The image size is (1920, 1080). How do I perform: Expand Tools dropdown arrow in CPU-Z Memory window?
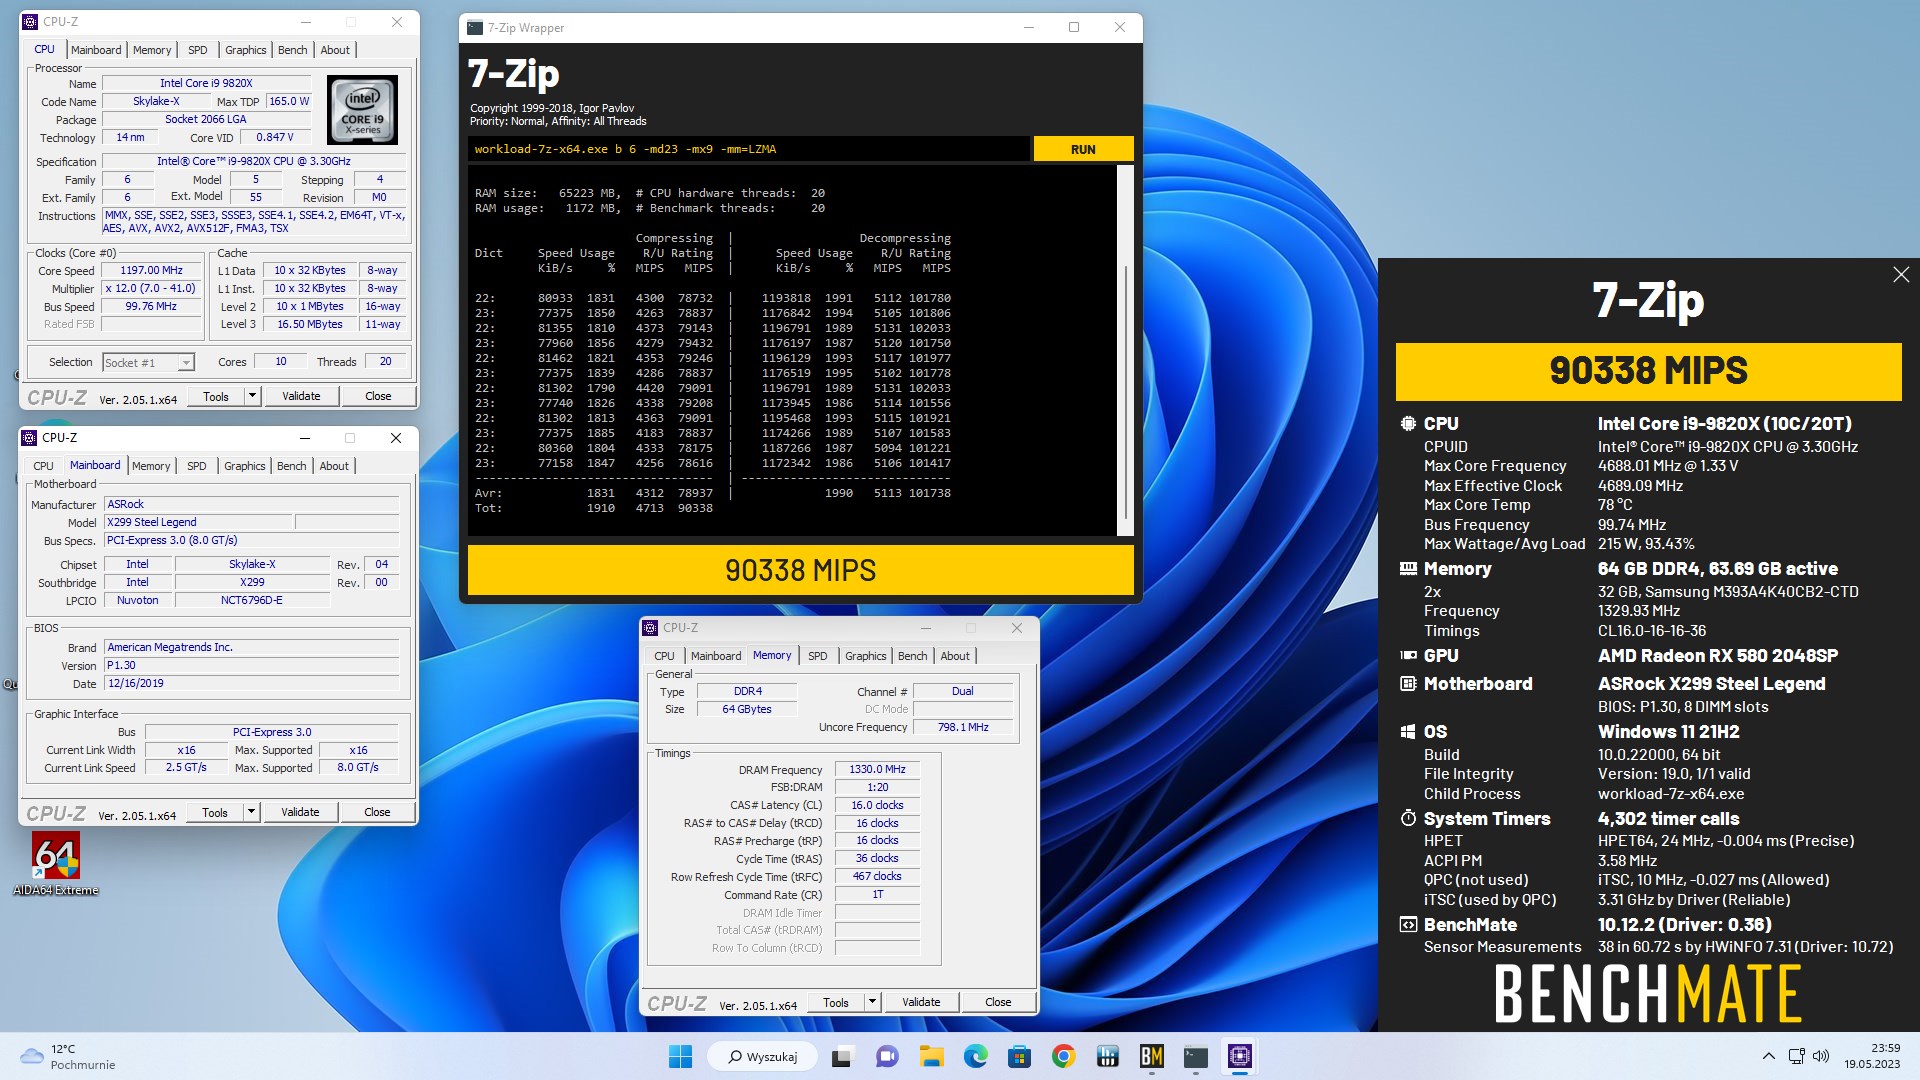(x=872, y=1002)
